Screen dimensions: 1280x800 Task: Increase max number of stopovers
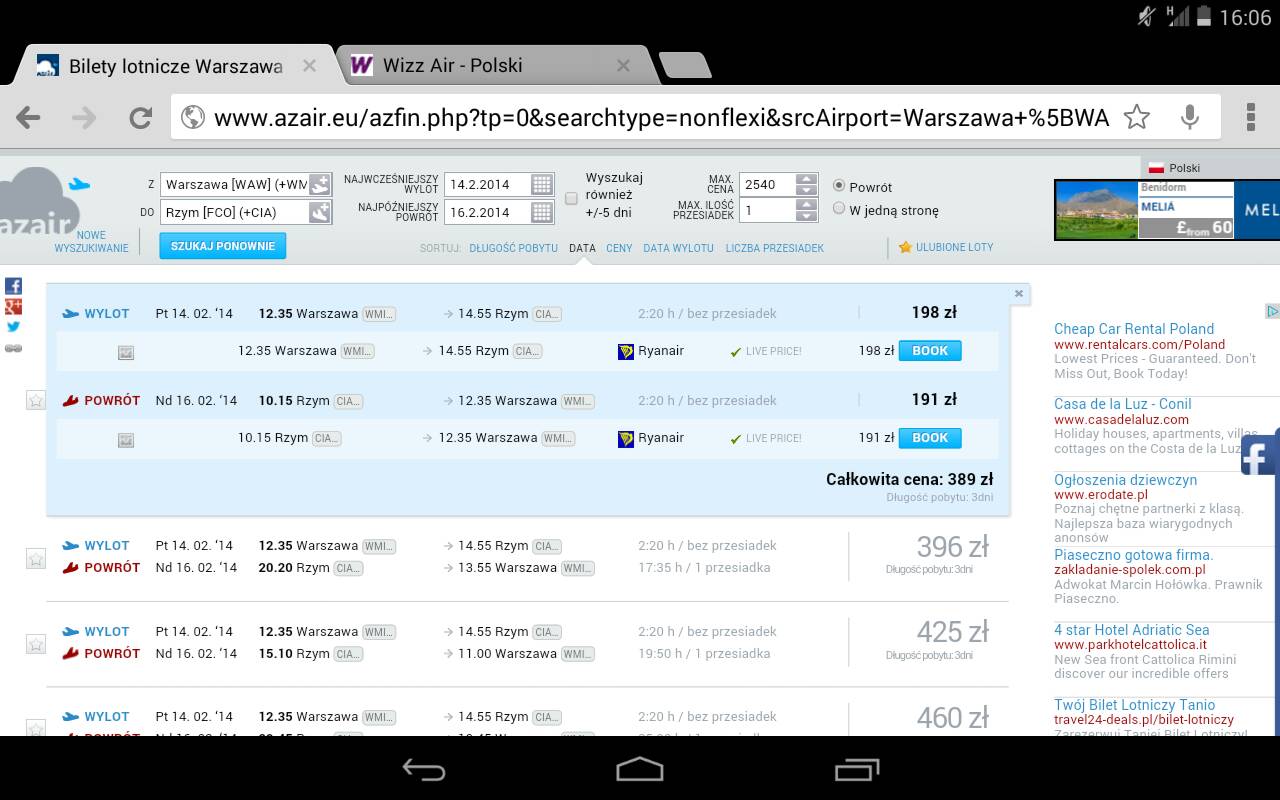pyautogui.click(x=807, y=205)
